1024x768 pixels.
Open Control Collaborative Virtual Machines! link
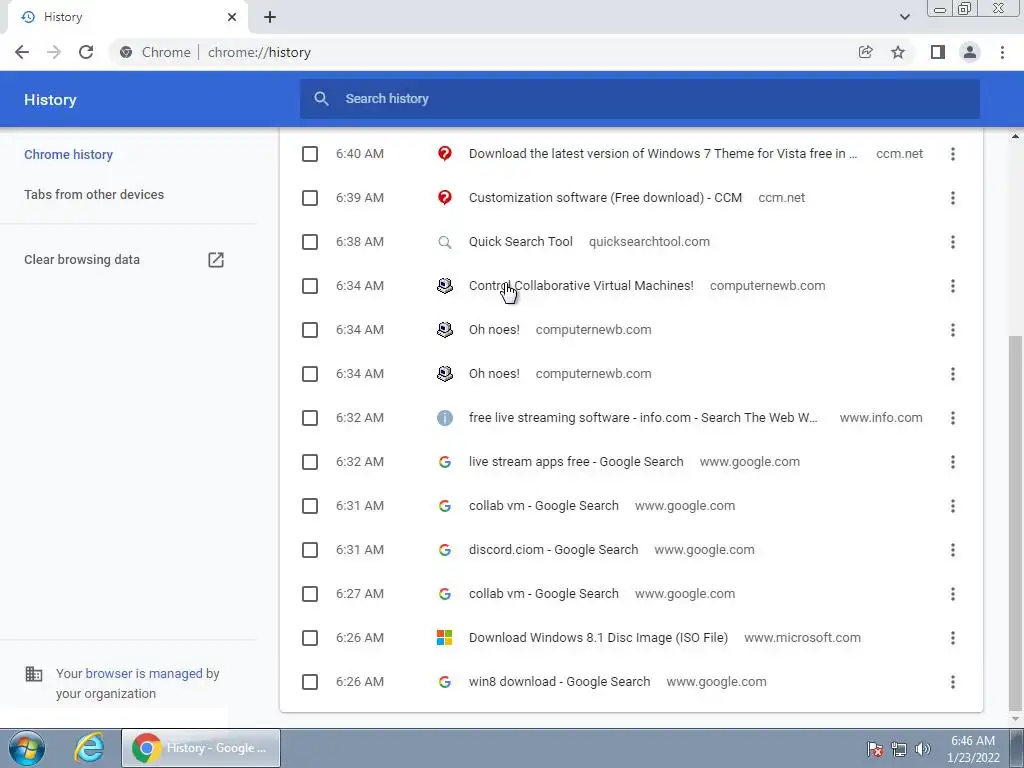(x=581, y=286)
